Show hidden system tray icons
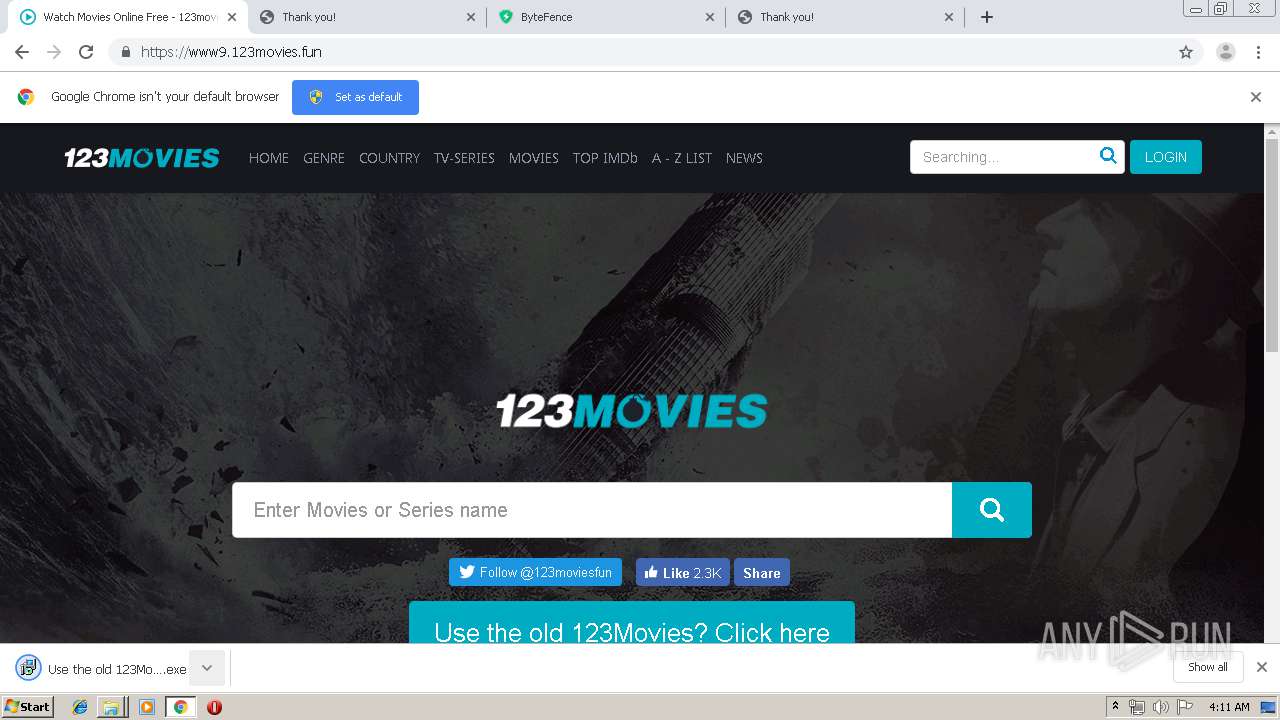 pyautogui.click(x=1115, y=707)
